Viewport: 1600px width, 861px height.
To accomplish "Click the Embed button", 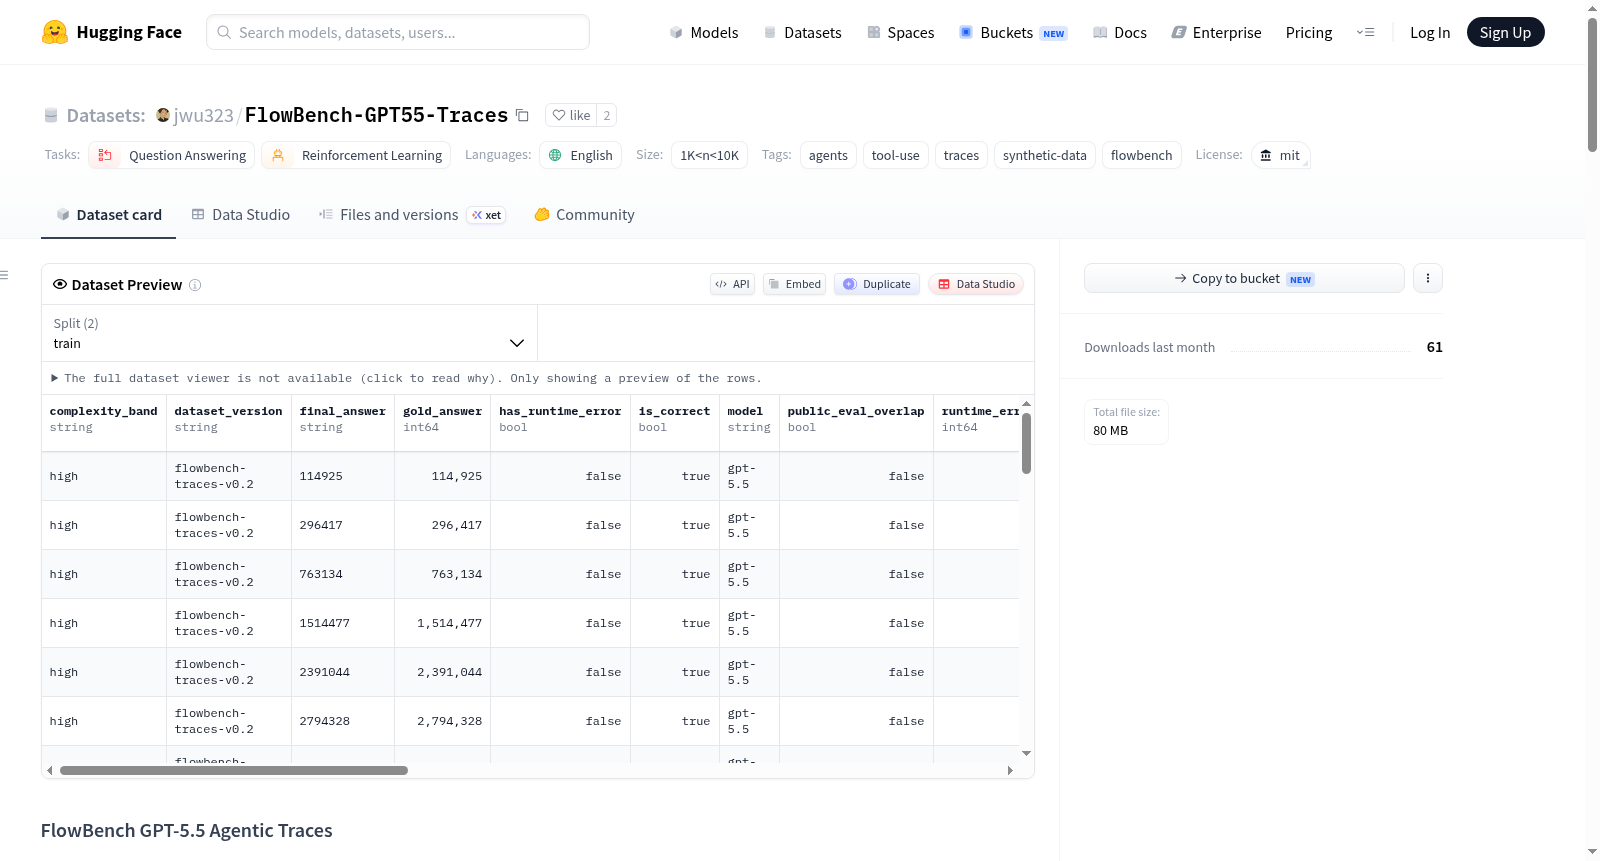I will (794, 284).
